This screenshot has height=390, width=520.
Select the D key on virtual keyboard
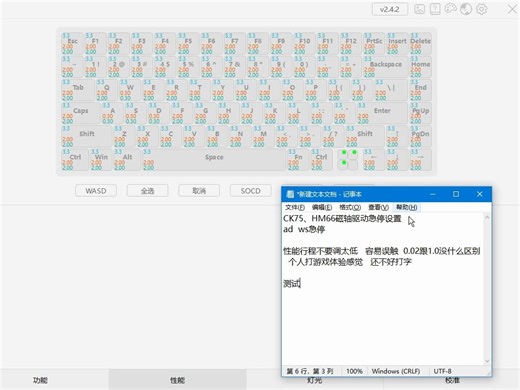pyautogui.click(x=159, y=113)
